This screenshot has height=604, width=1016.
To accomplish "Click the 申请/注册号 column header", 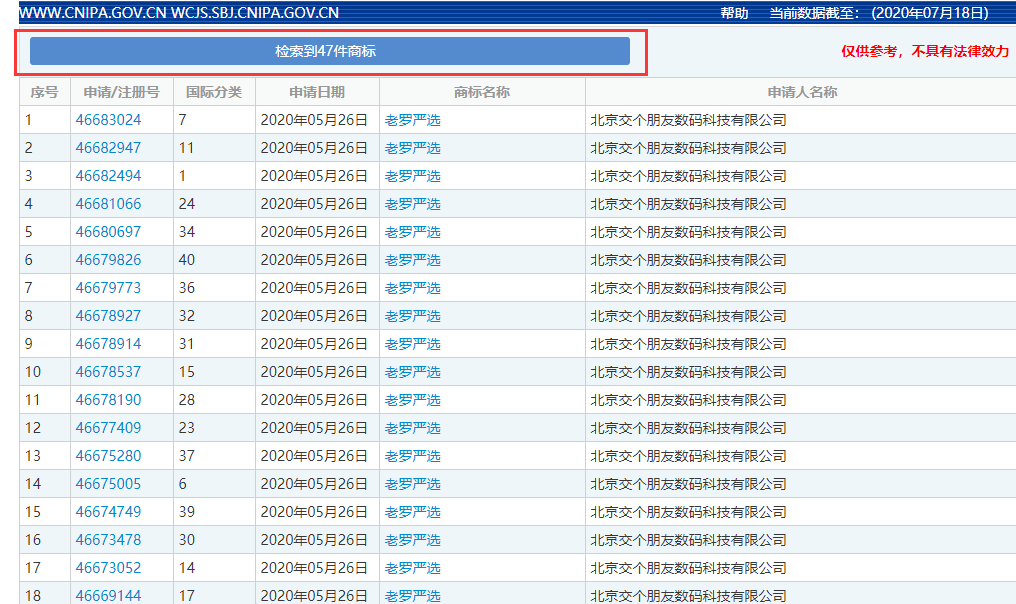I will tap(122, 92).
